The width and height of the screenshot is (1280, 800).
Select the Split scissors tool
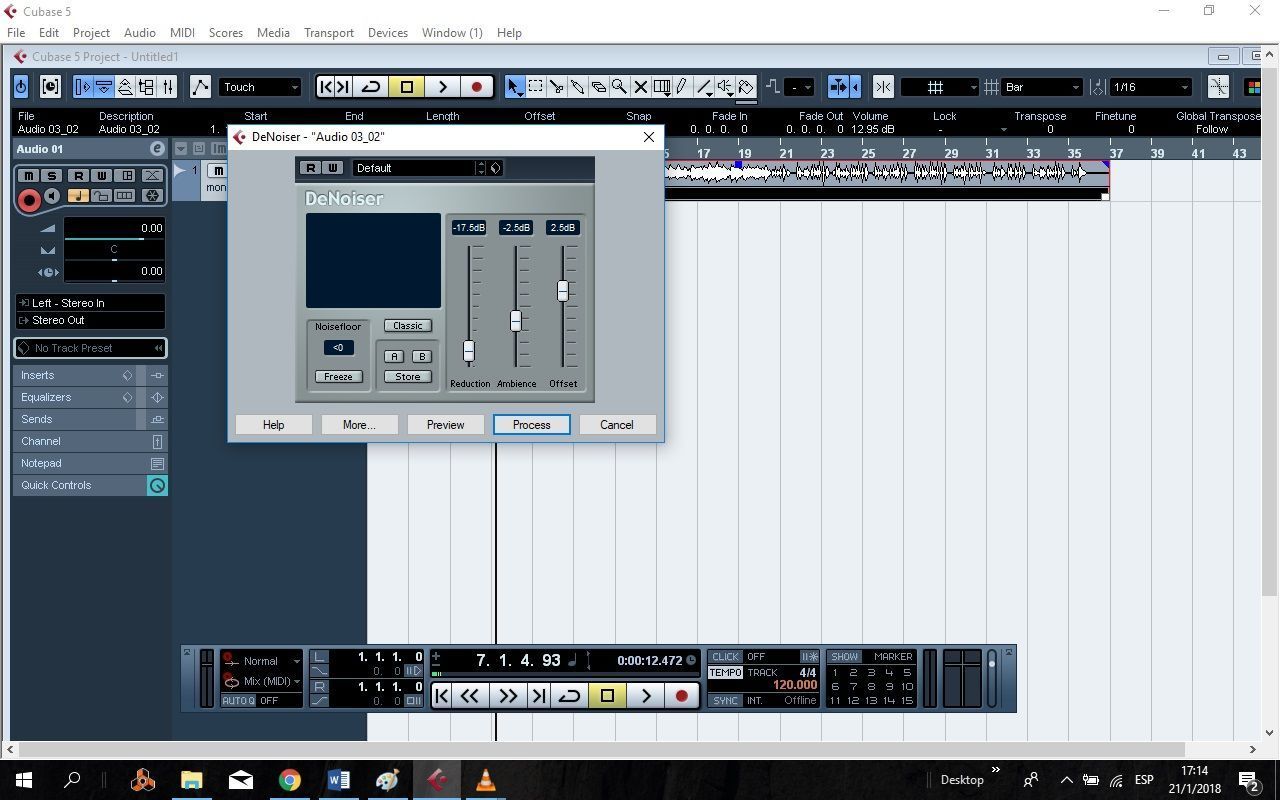[556, 87]
